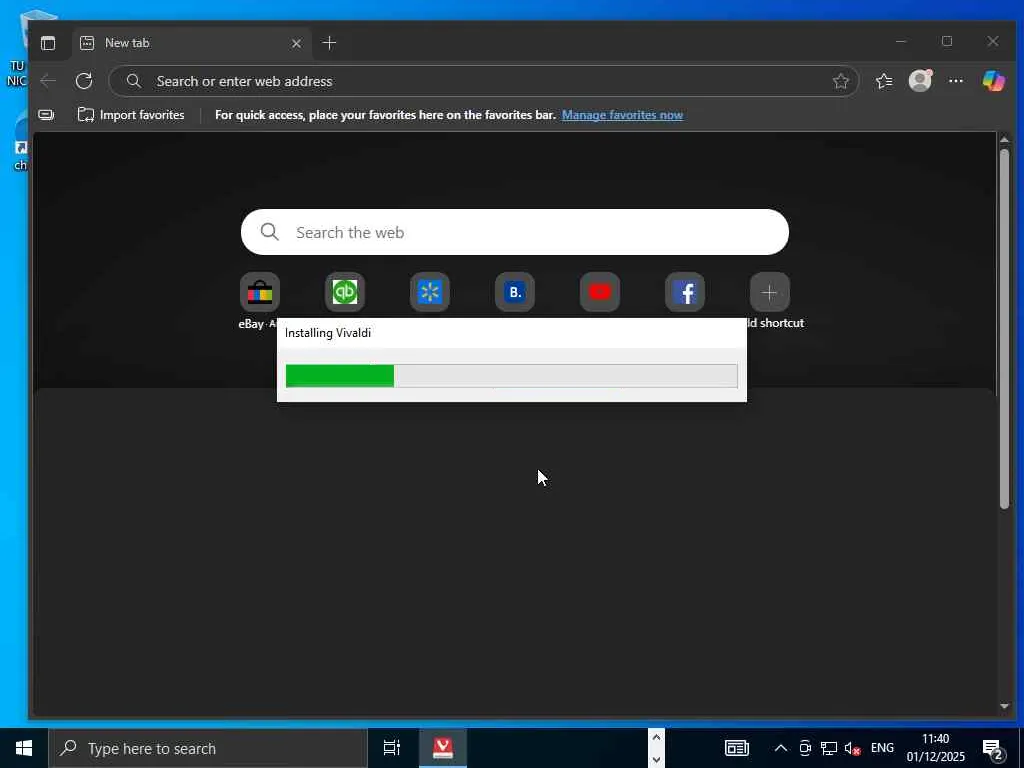This screenshot has width=1024, height=768.
Task: Open the Booking.com shortcut tile
Action: click(x=515, y=293)
